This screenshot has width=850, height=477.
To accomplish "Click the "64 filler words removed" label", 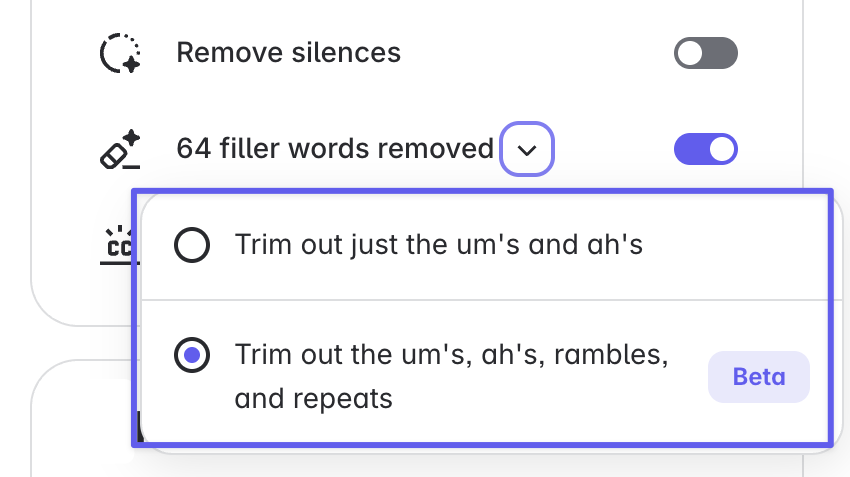I will click(x=334, y=150).
